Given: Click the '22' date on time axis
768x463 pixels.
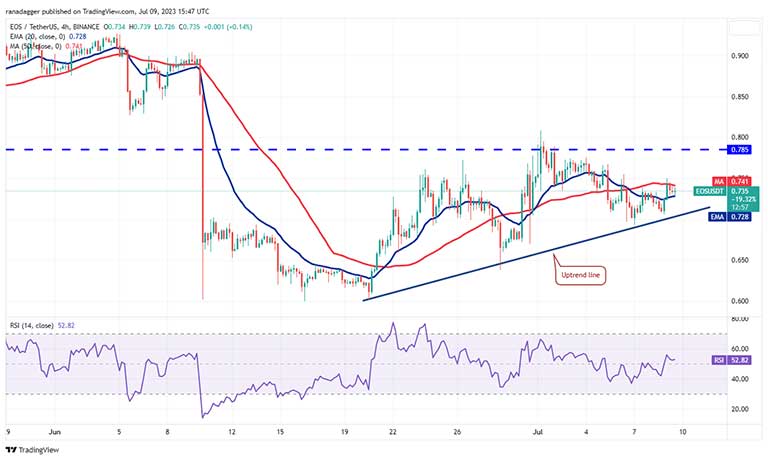Looking at the screenshot, I should 392,432.
